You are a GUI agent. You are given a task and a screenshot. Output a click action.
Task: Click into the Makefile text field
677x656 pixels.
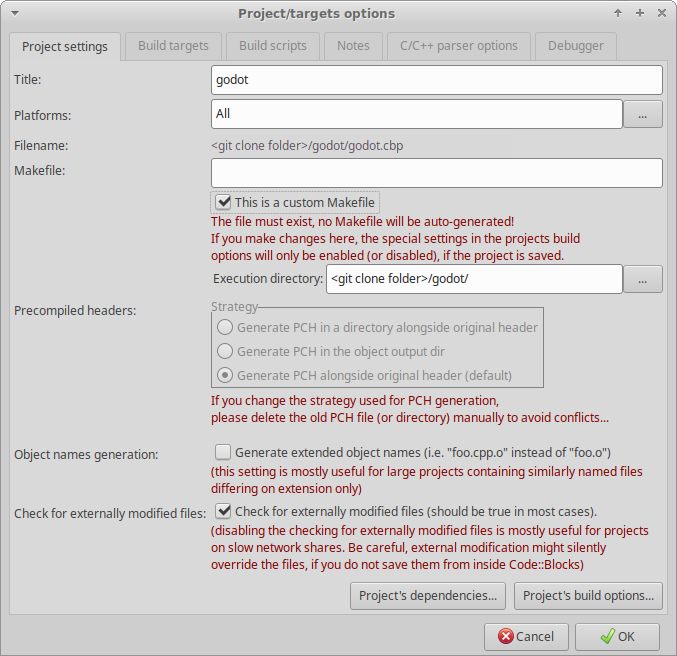pyautogui.click(x=437, y=173)
